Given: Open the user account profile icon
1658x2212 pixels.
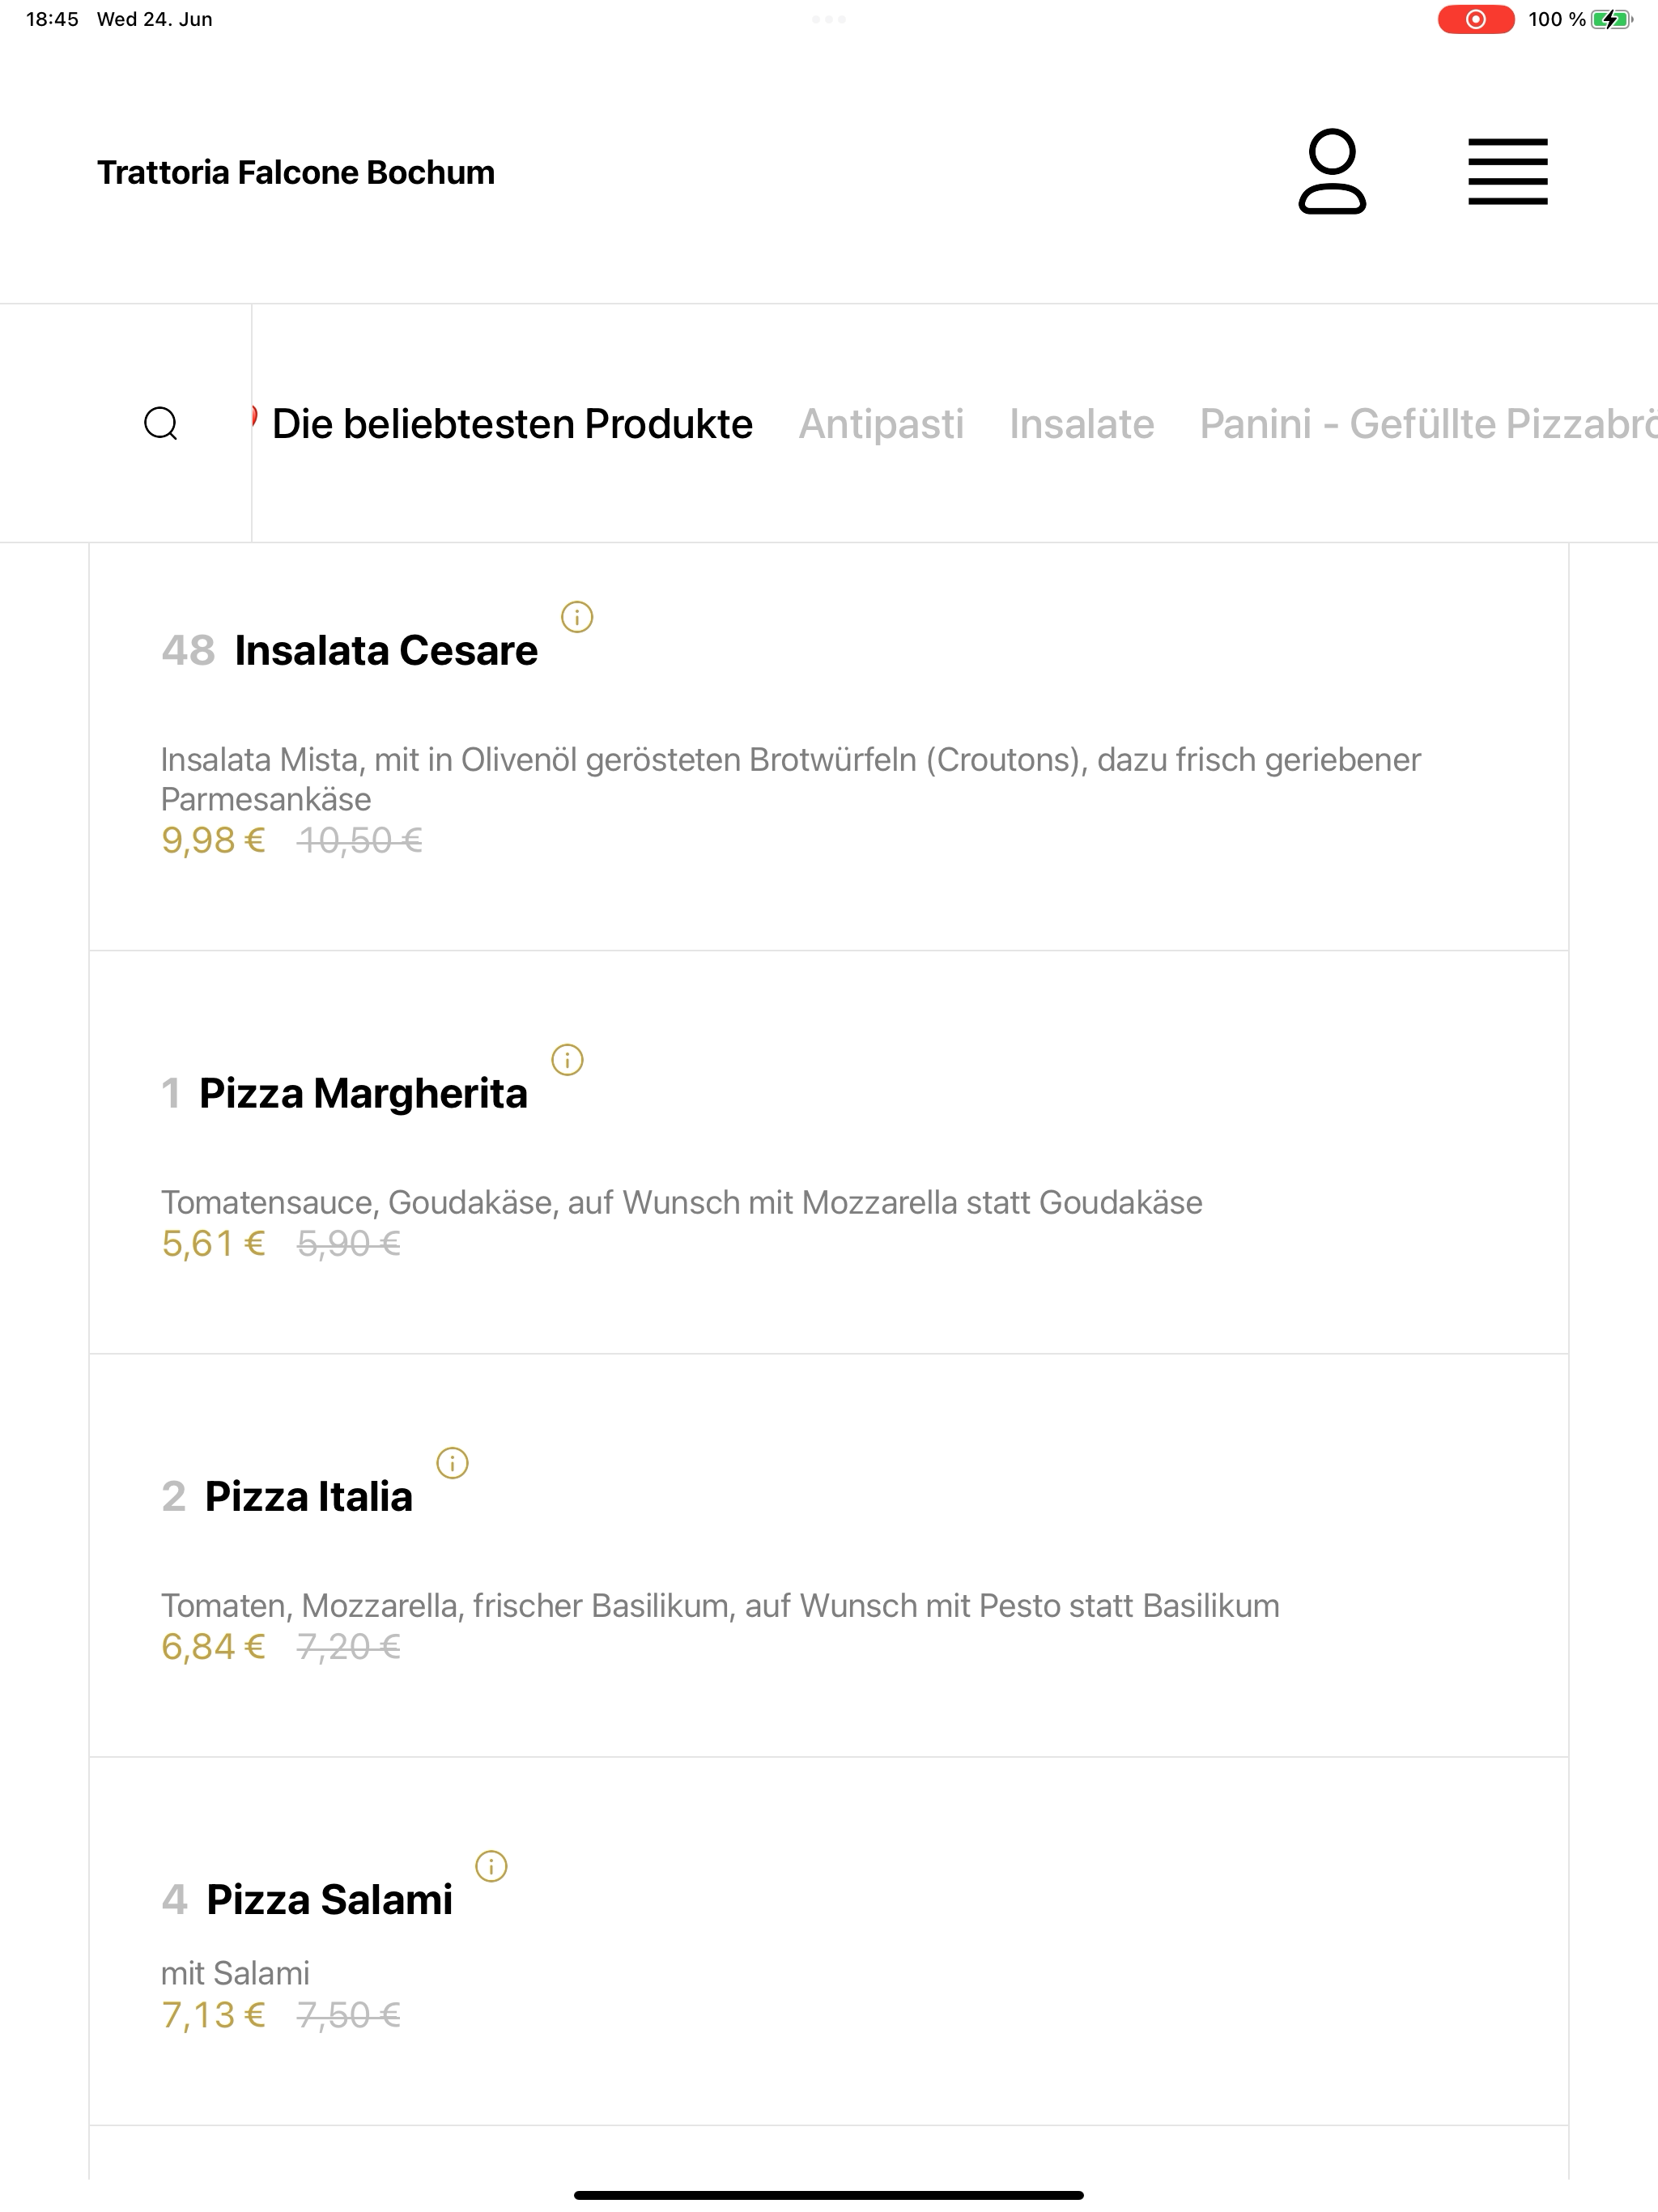Looking at the screenshot, I should 1331,171.
